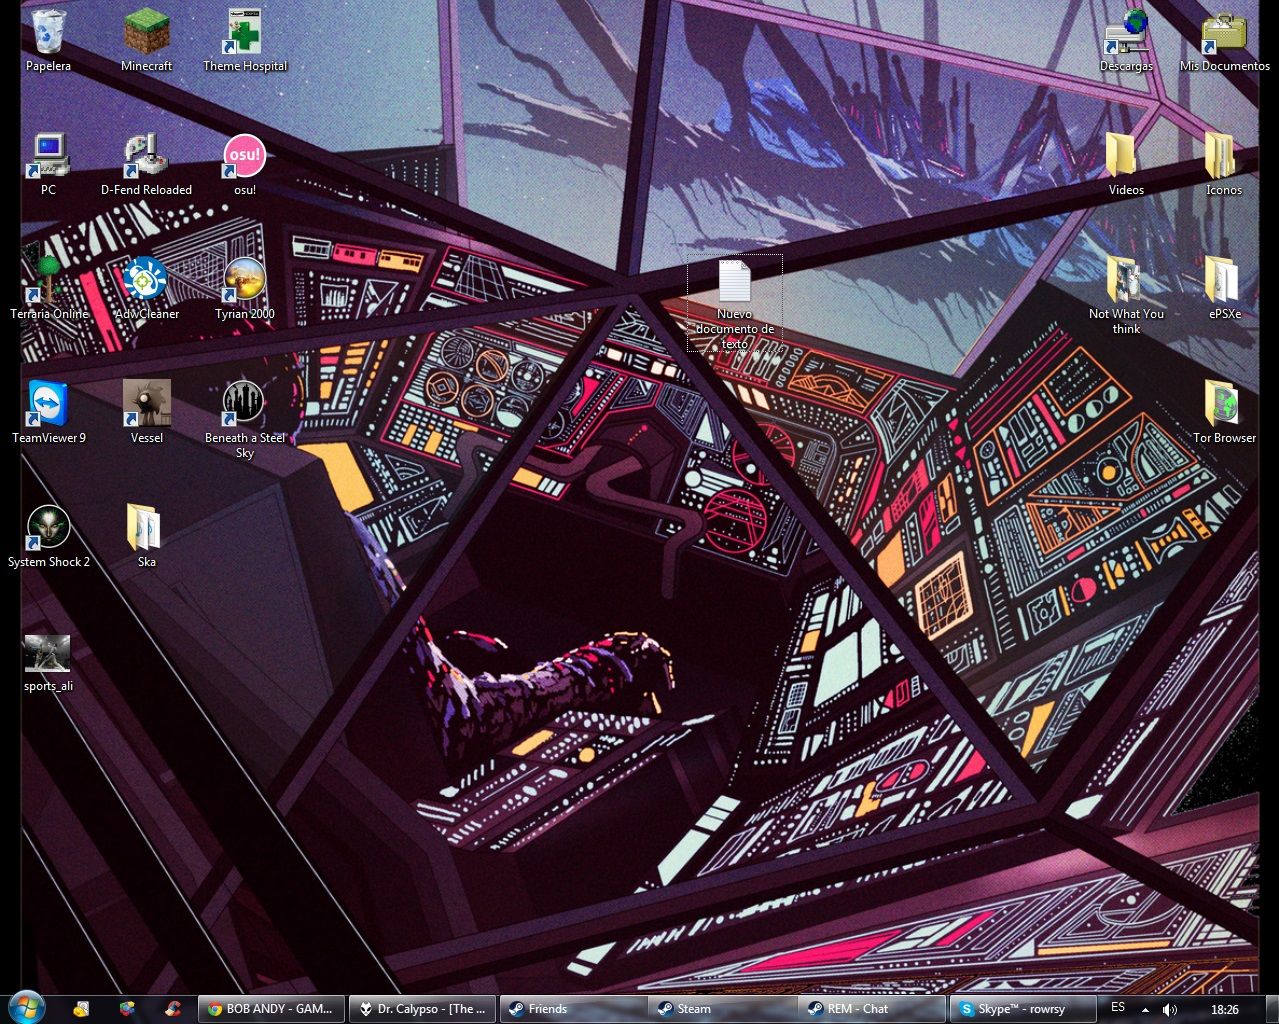Select the TeamViewer 9 shortcut
1279x1024 pixels.
pyautogui.click(x=48, y=406)
